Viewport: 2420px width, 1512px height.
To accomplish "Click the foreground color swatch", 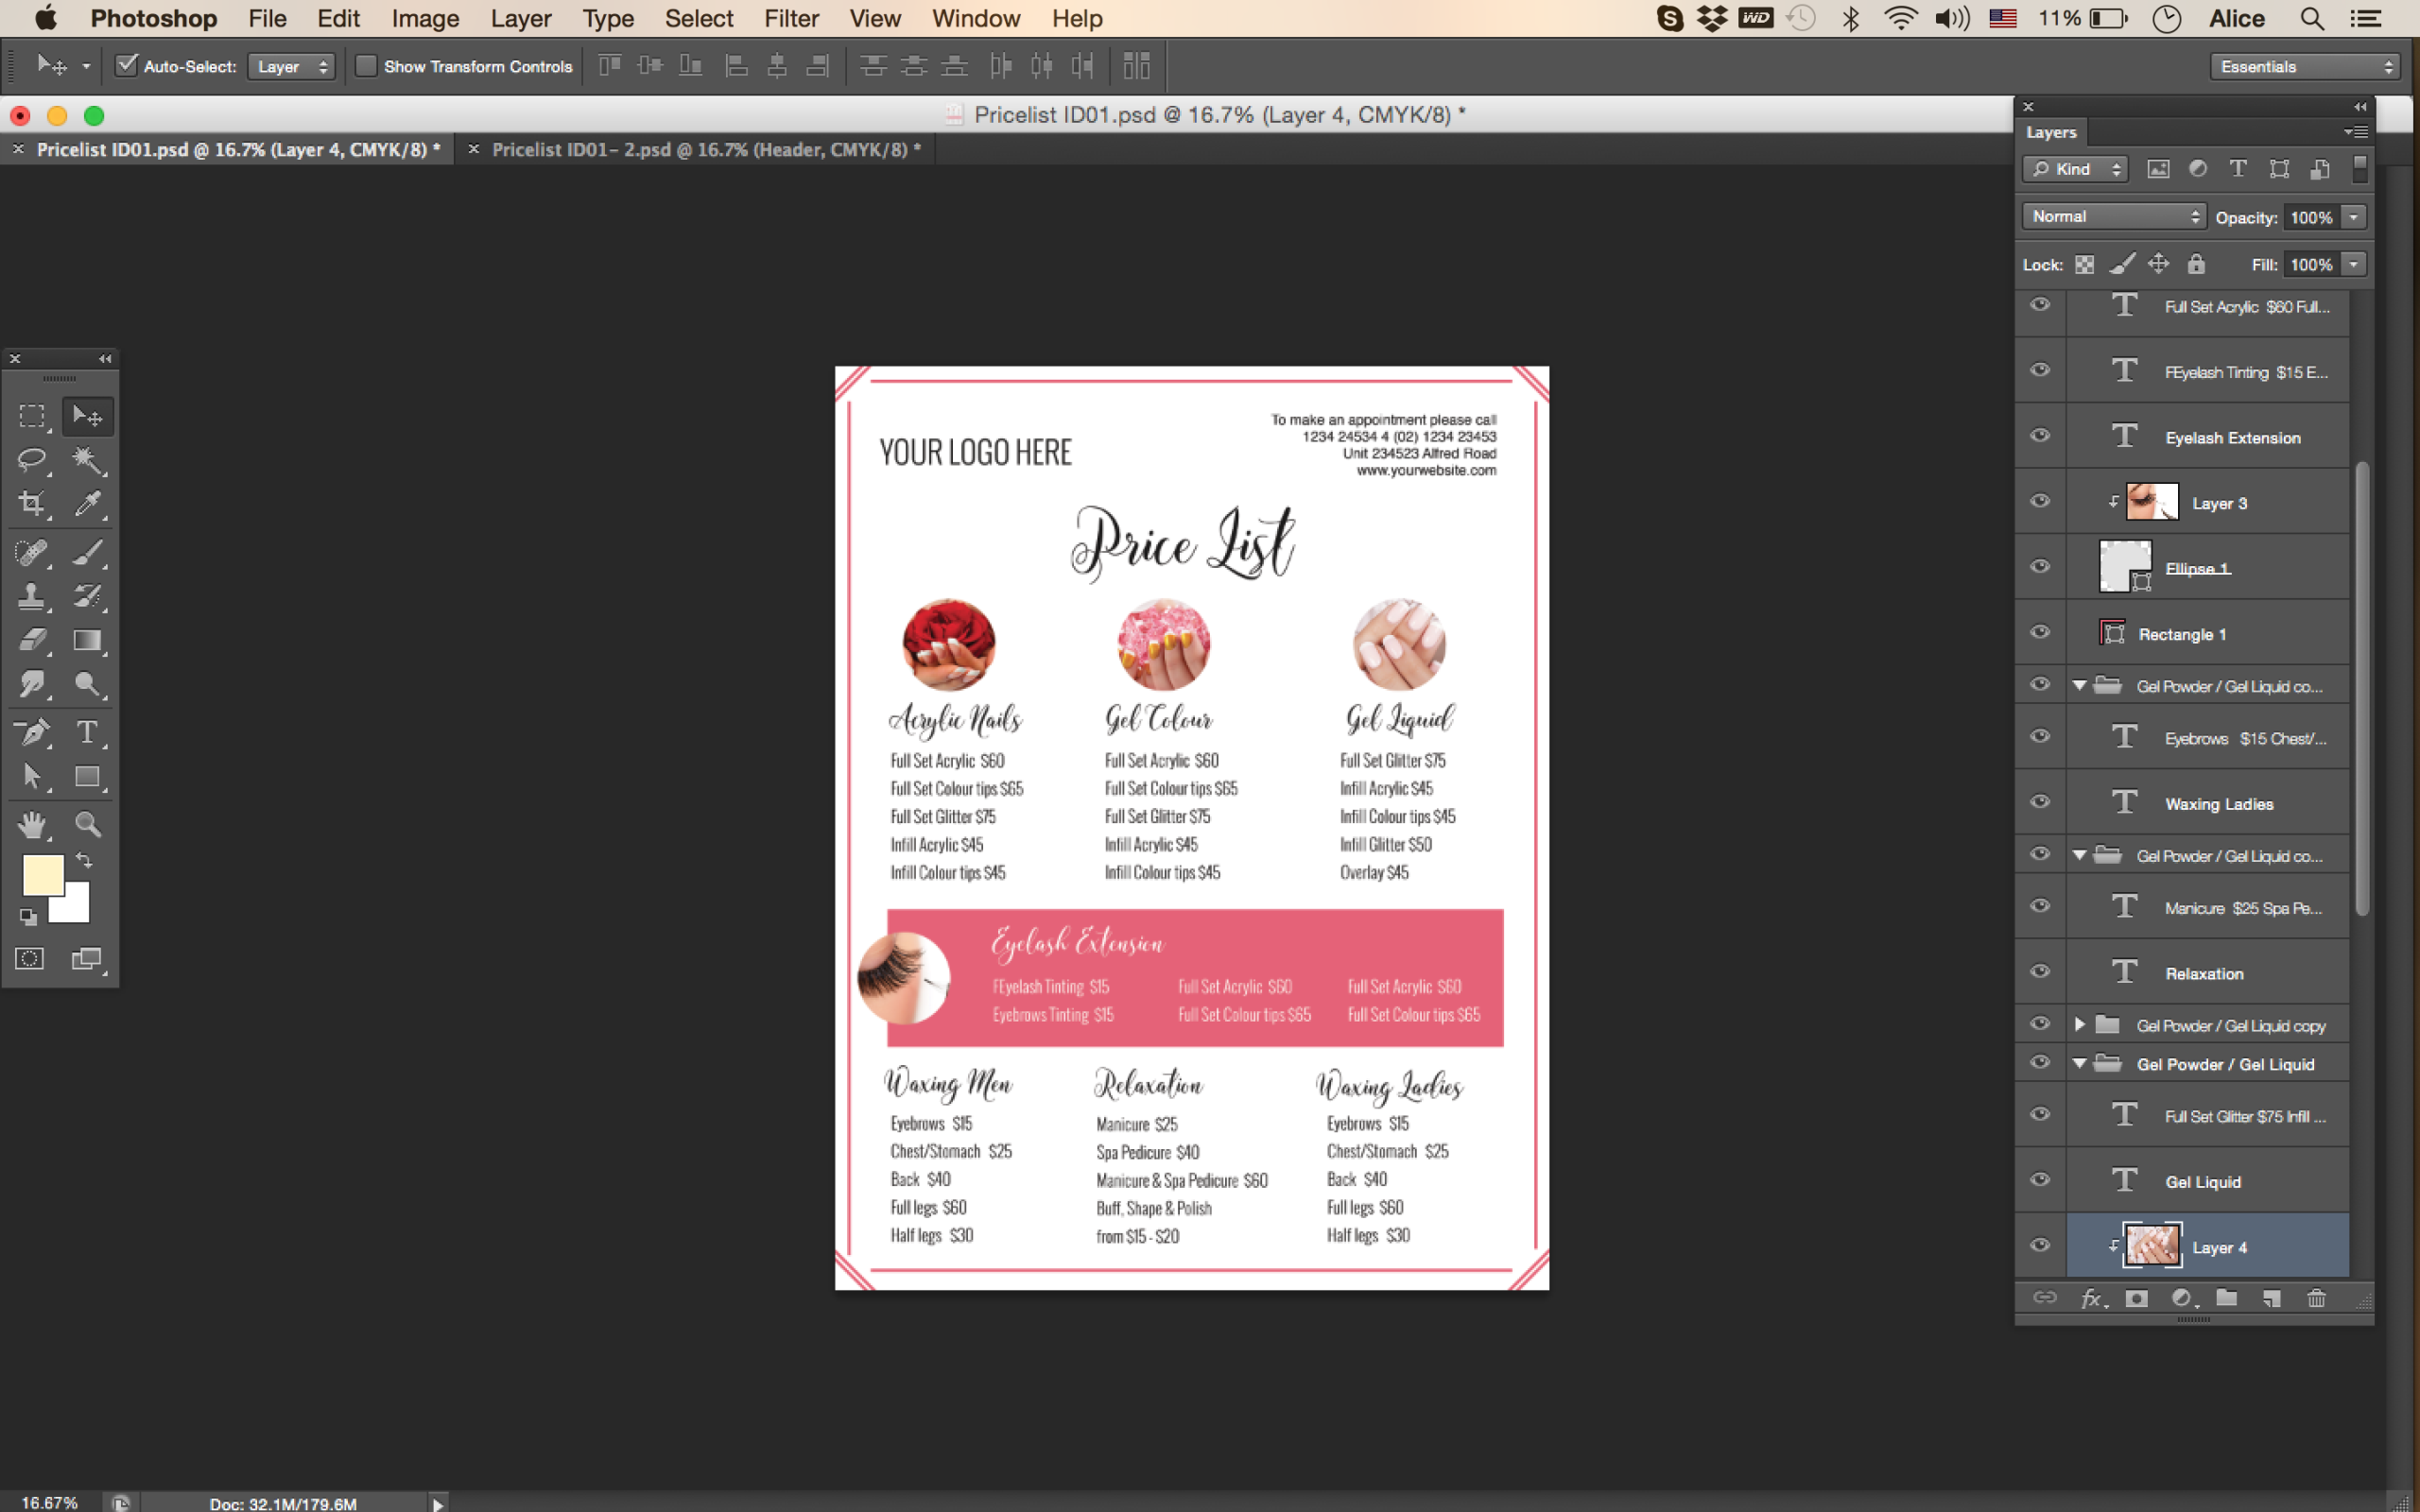I will pyautogui.click(x=42, y=874).
